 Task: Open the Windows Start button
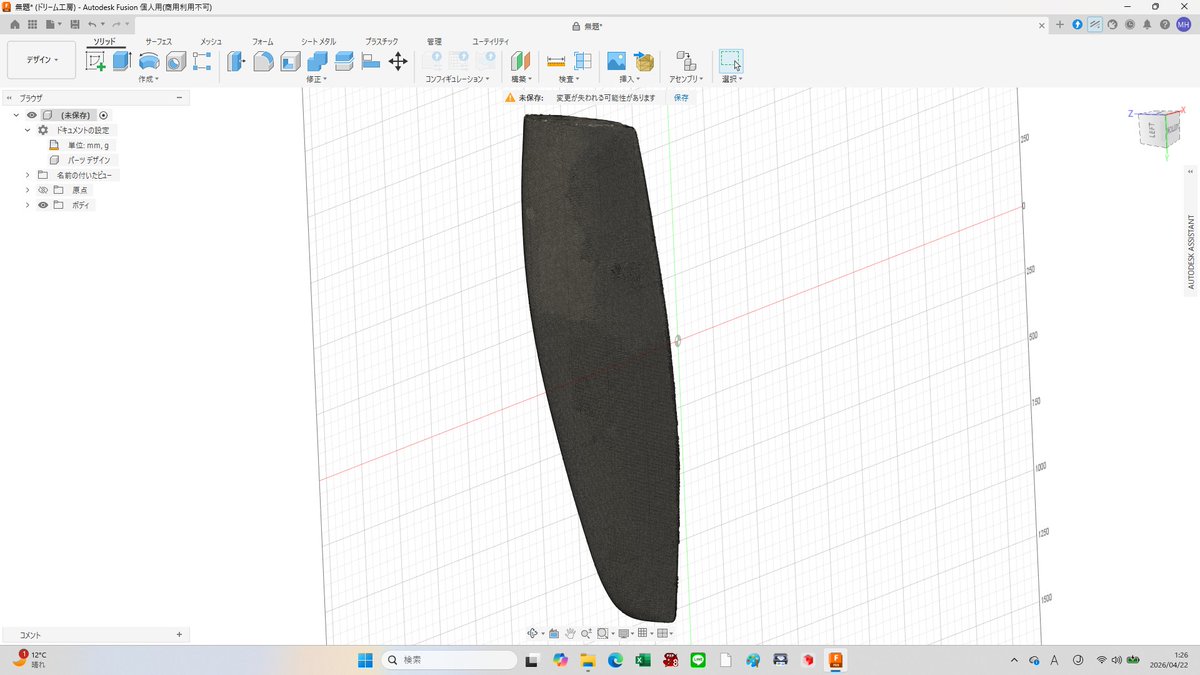pyautogui.click(x=365, y=660)
